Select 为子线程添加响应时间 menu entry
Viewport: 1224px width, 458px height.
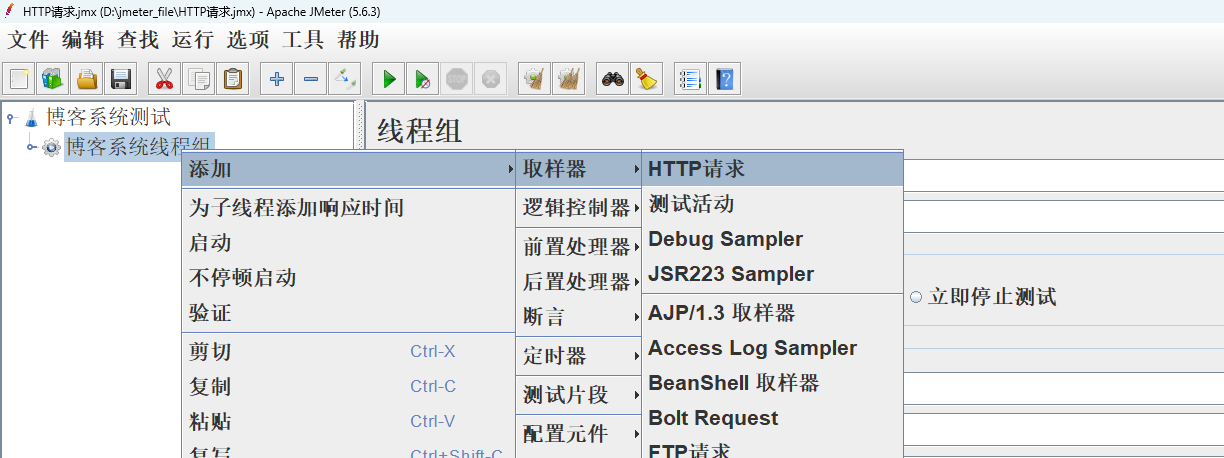[348, 209]
